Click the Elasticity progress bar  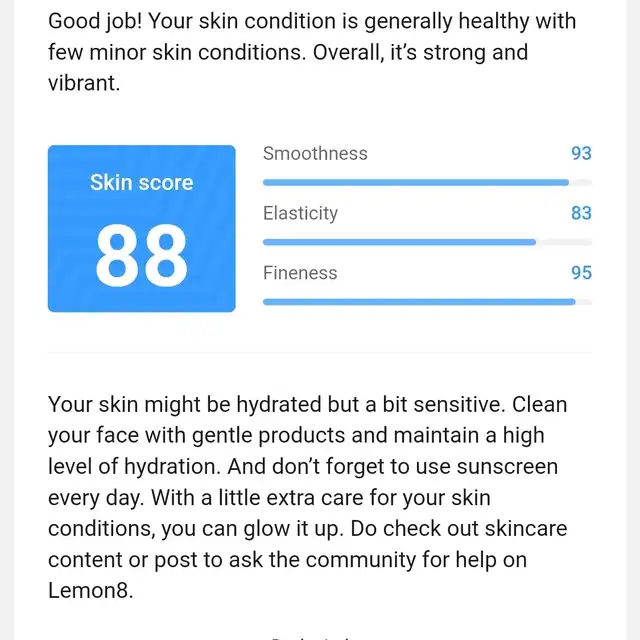coord(427,242)
